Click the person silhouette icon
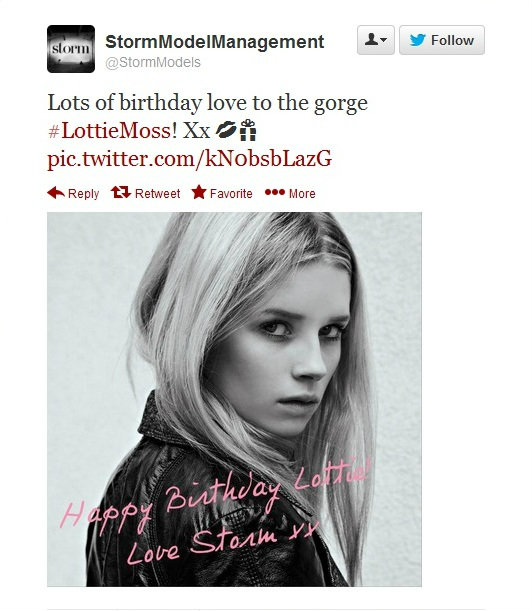 [x=372, y=39]
